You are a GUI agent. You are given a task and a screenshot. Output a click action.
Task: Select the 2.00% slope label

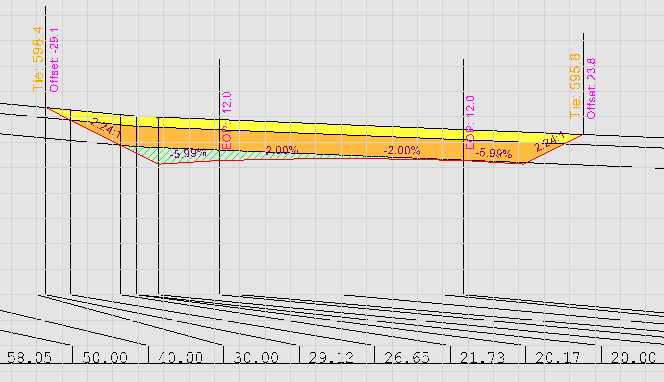tap(282, 150)
